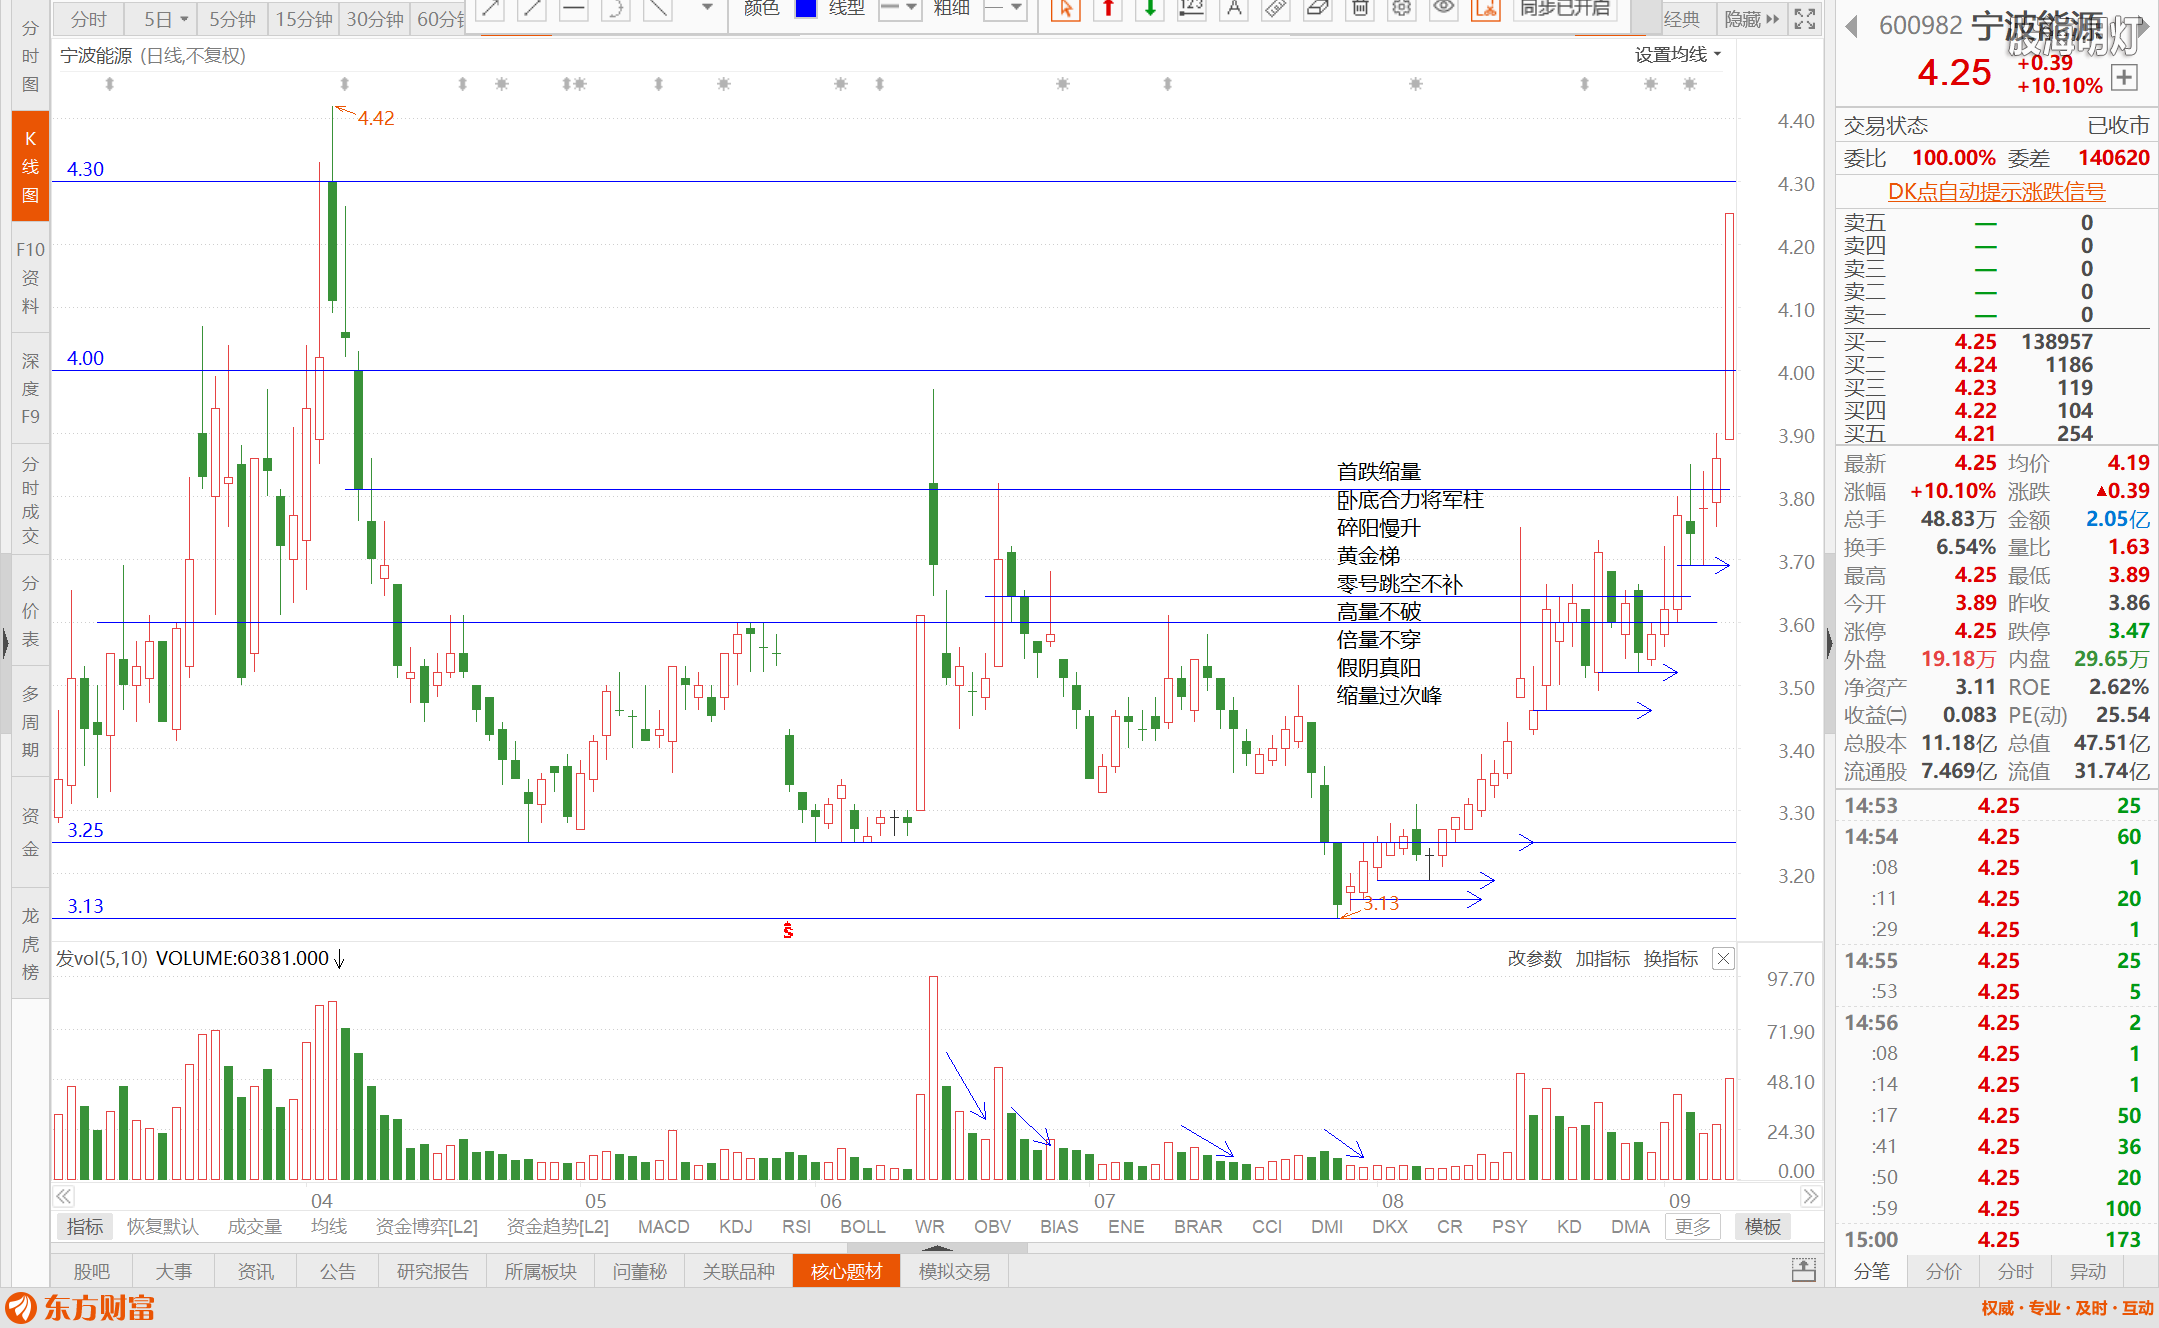Toggle the 同步已开启 sync button
The width and height of the screenshot is (2159, 1328).
(1565, 10)
